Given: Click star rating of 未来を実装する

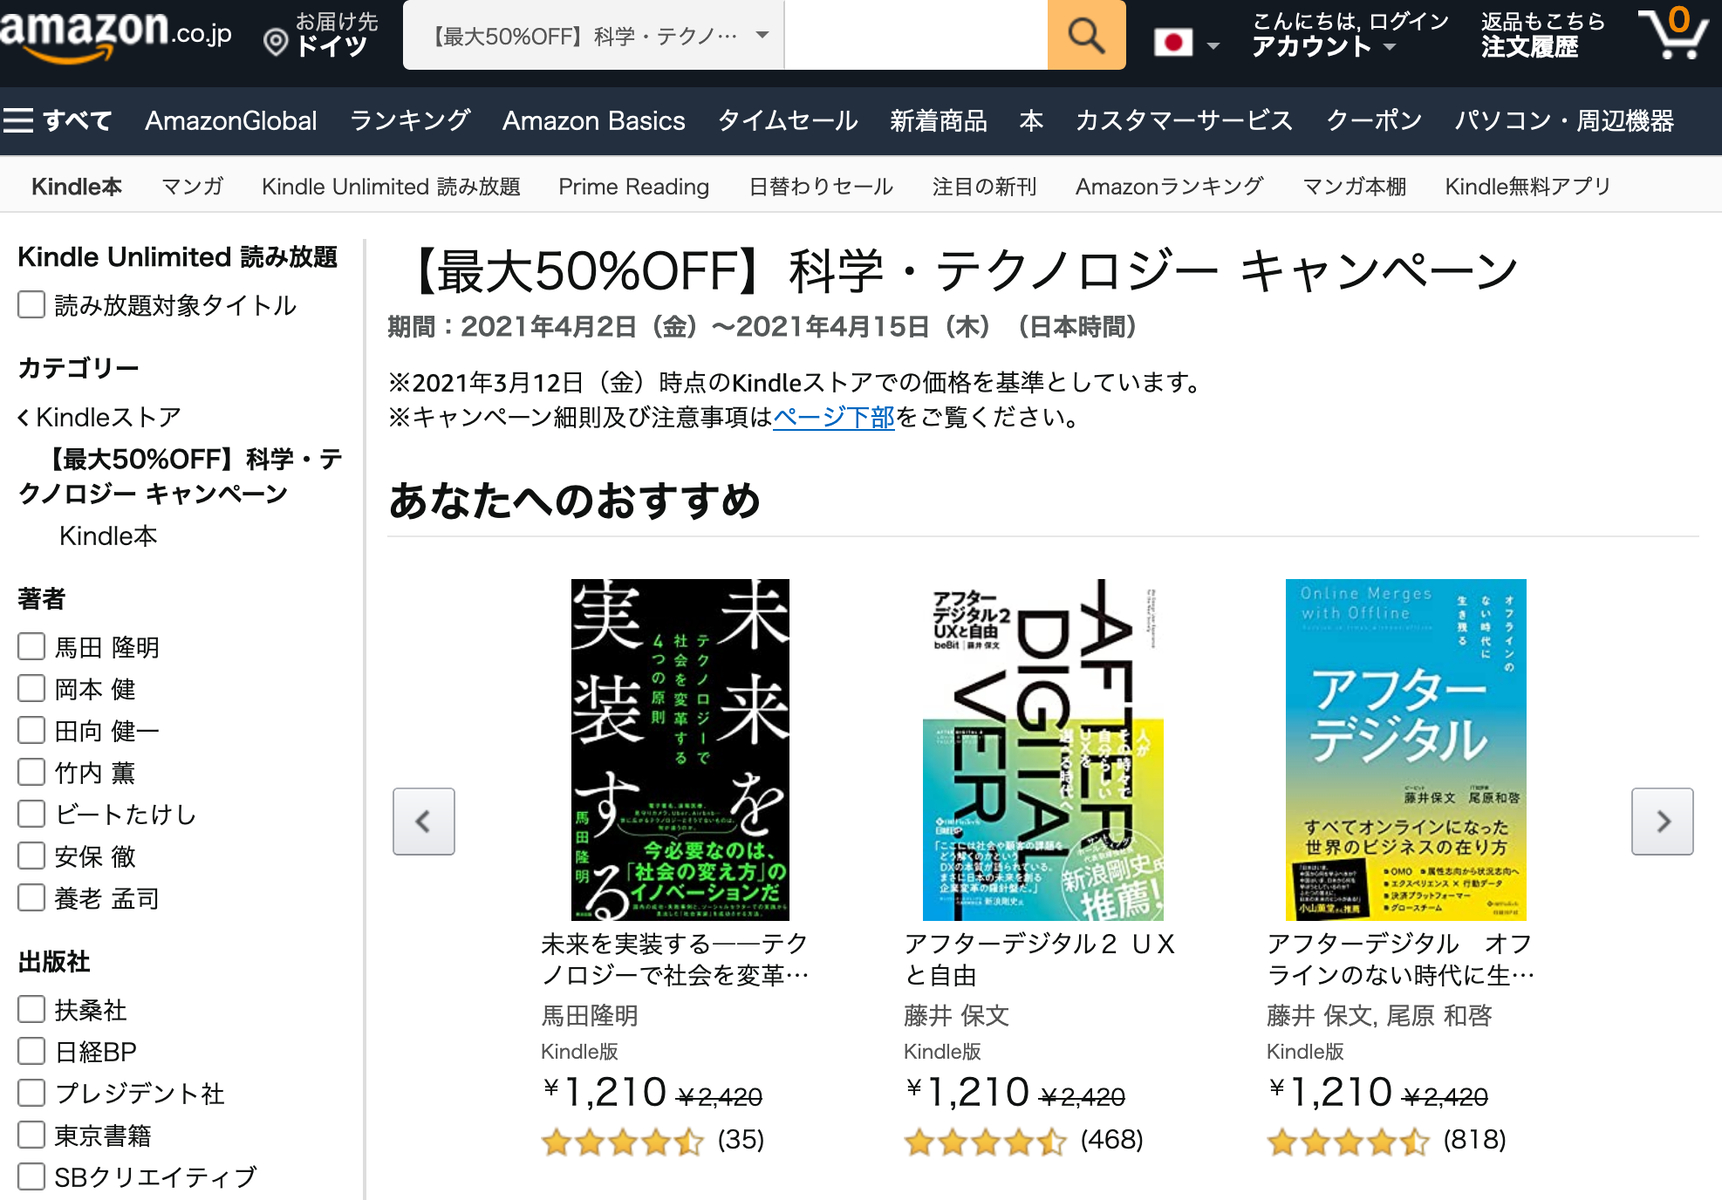Looking at the screenshot, I should coord(622,1141).
